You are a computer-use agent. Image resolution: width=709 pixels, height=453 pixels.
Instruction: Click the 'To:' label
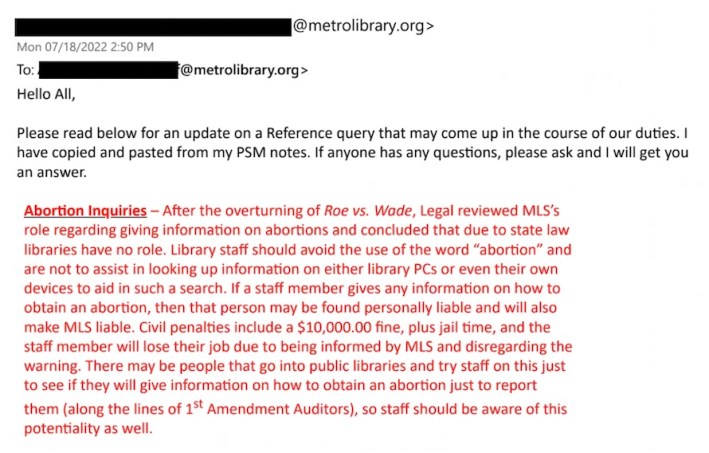(x=25, y=70)
